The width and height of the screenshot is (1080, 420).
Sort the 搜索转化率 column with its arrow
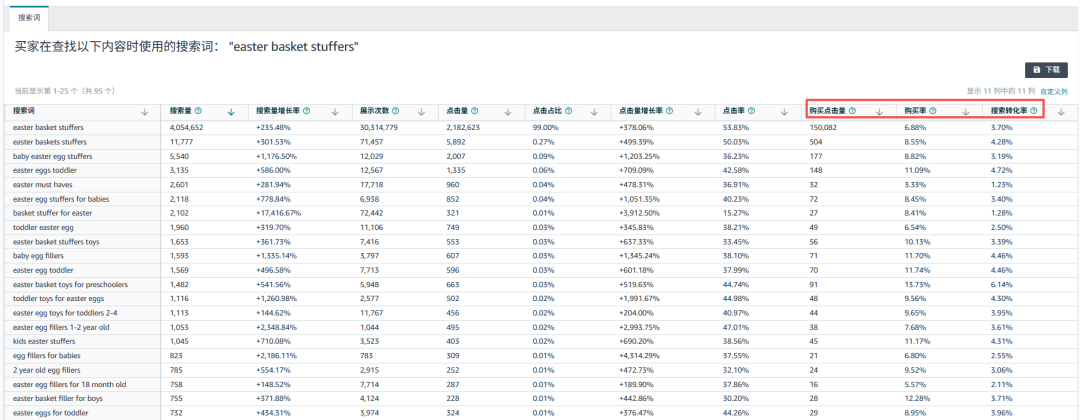click(1060, 112)
